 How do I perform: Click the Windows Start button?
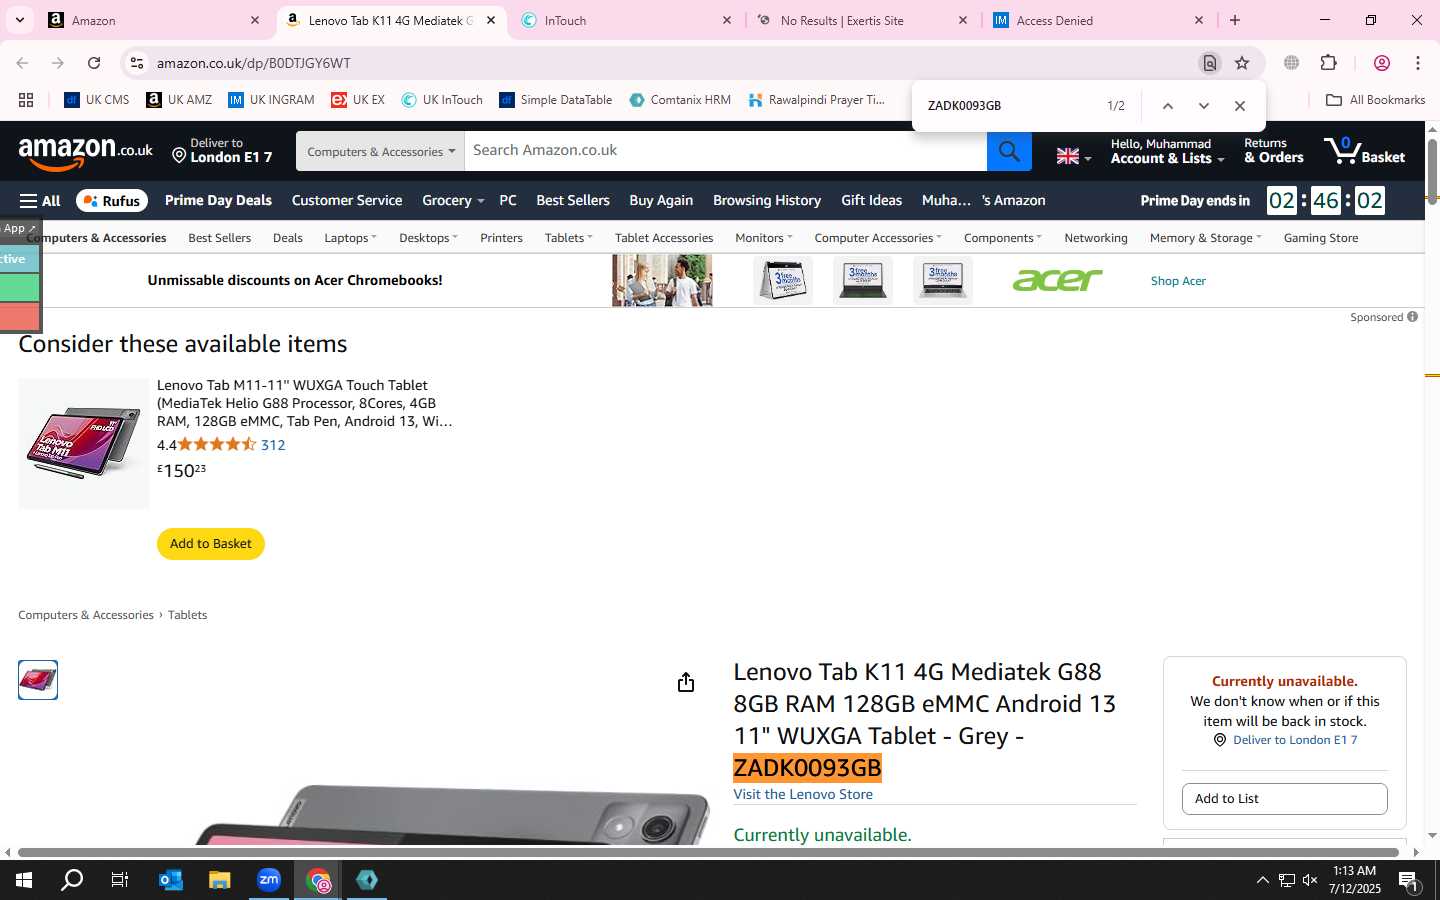point(24,880)
